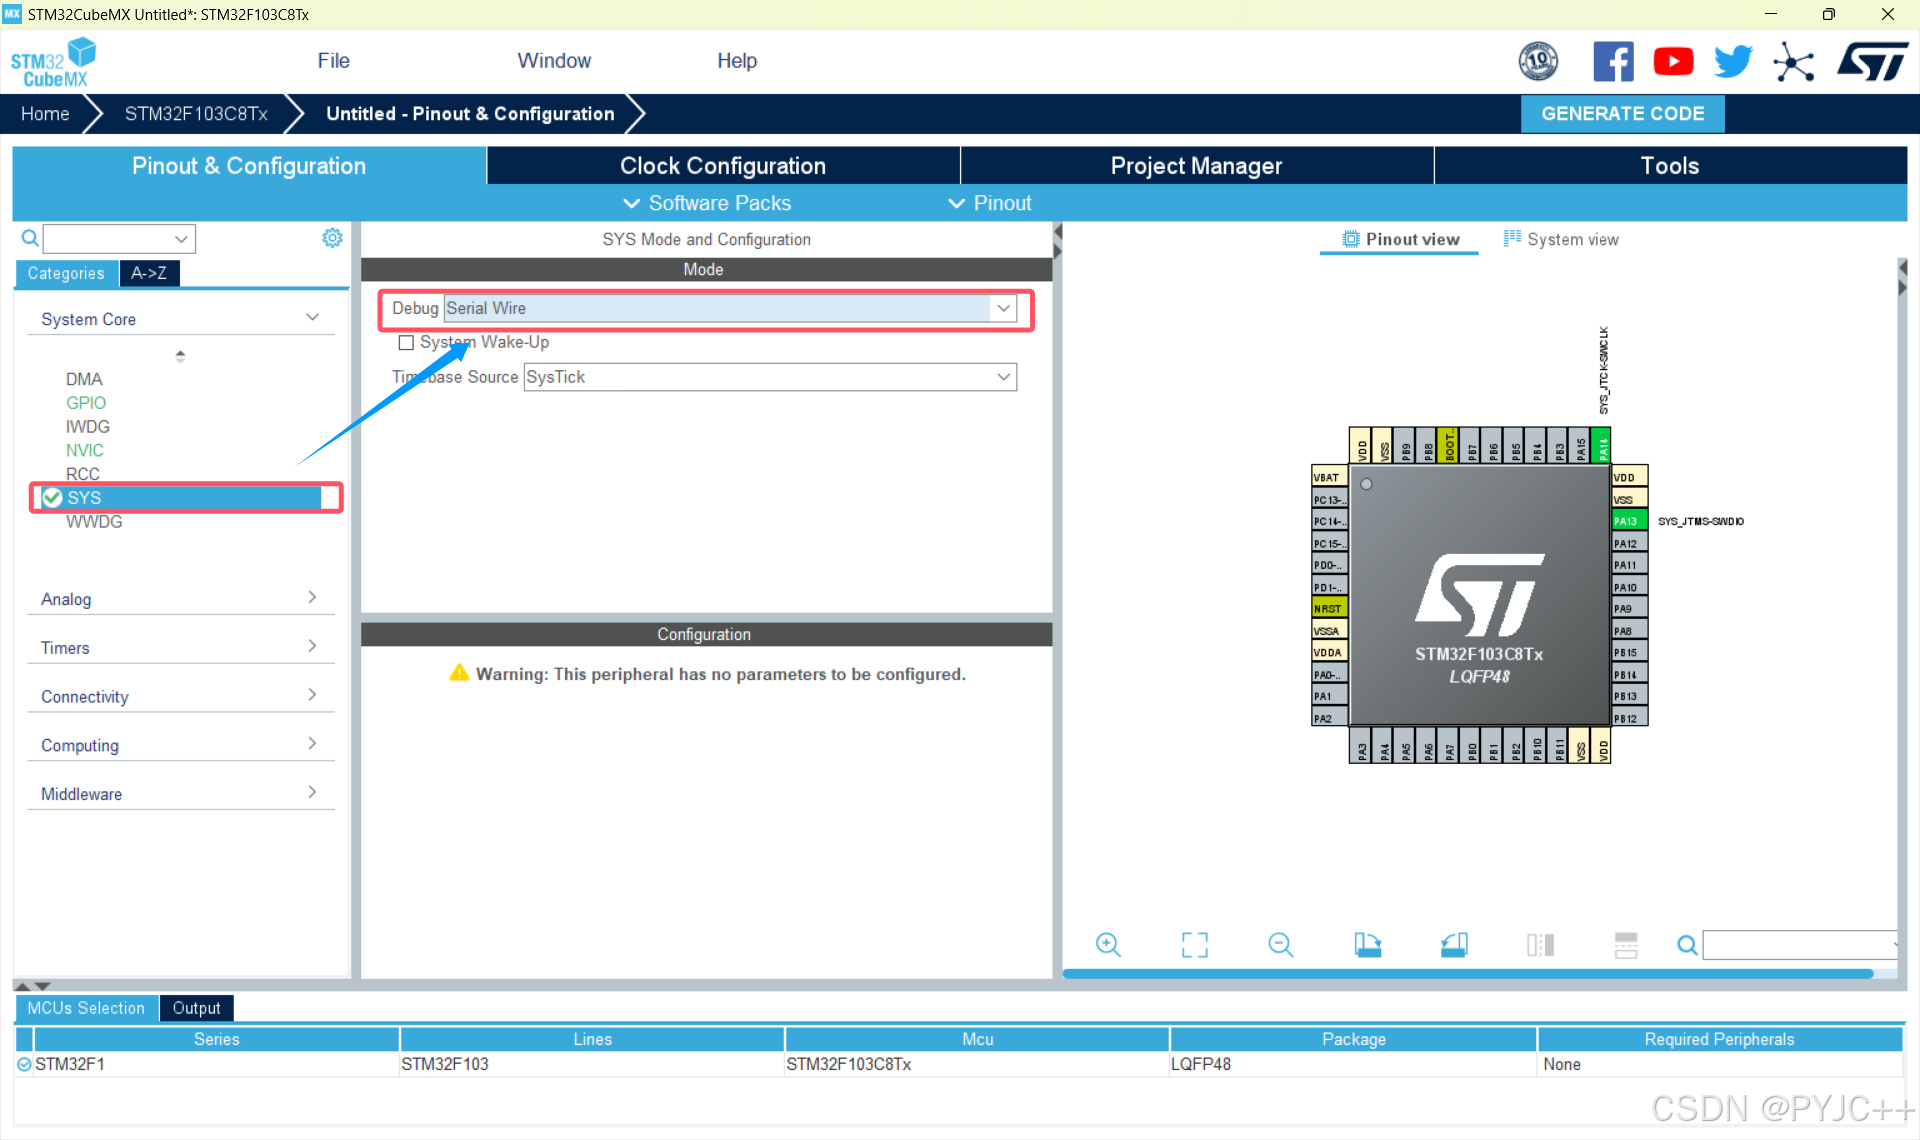
Task: Zoom in on the chip pinout
Action: (x=1108, y=944)
